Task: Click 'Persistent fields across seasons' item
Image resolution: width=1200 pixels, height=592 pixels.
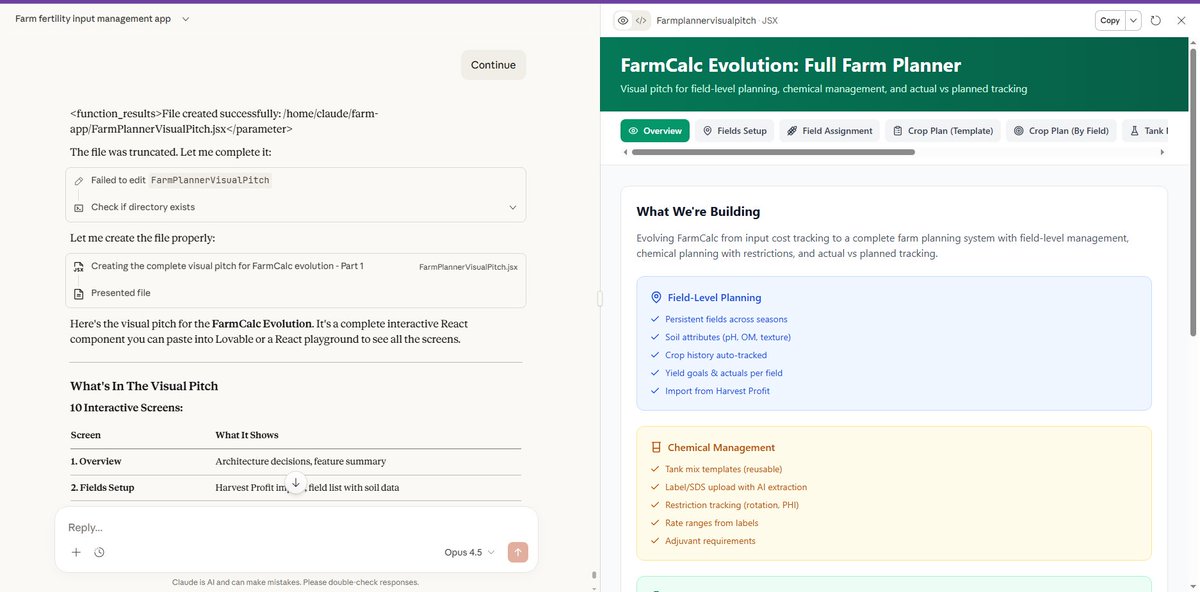Action: tap(726, 319)
